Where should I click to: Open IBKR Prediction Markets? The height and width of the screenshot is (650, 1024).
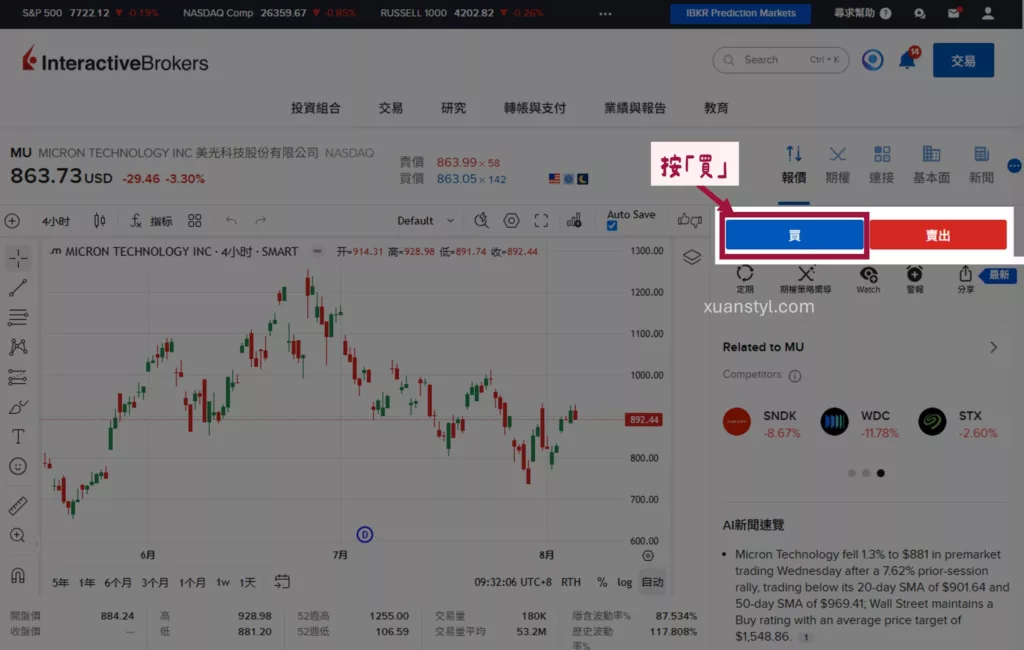click(x=741, y=13)
